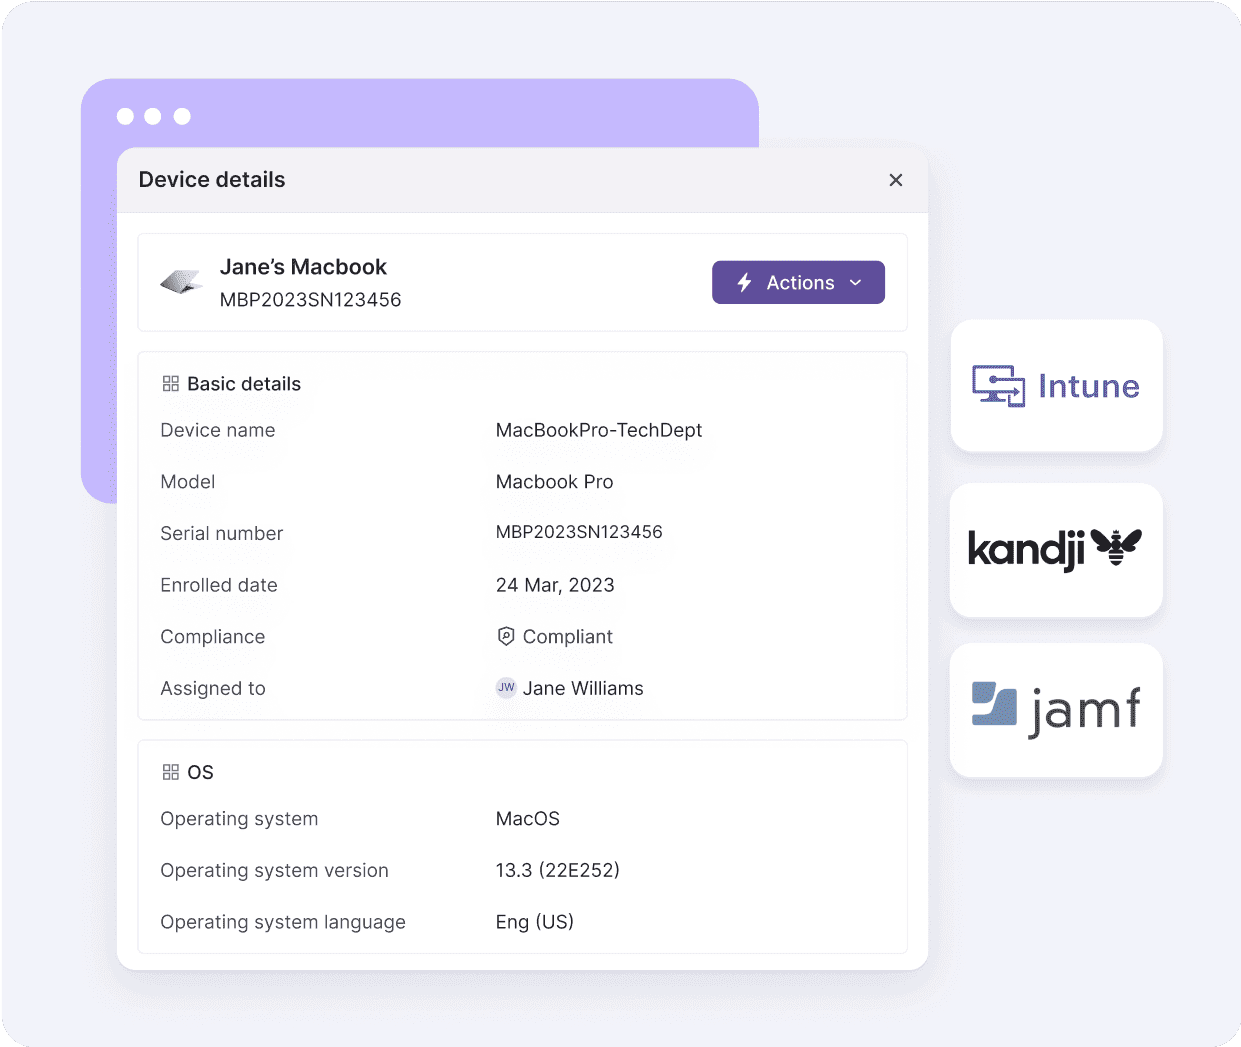The width and height of the screenshot is (1241, 1047).
Task: Click the Intune monitor logo icon
Action: pos(999,386)
